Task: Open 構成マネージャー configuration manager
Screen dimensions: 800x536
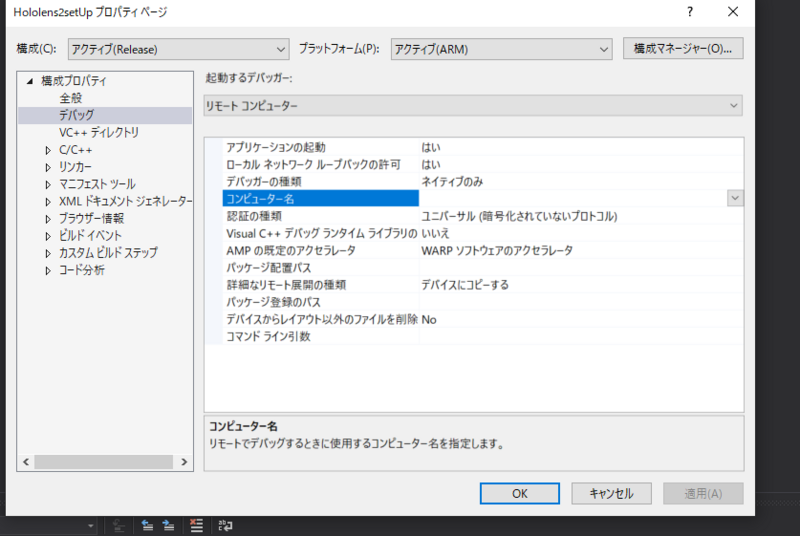Action: click(683, 48)
